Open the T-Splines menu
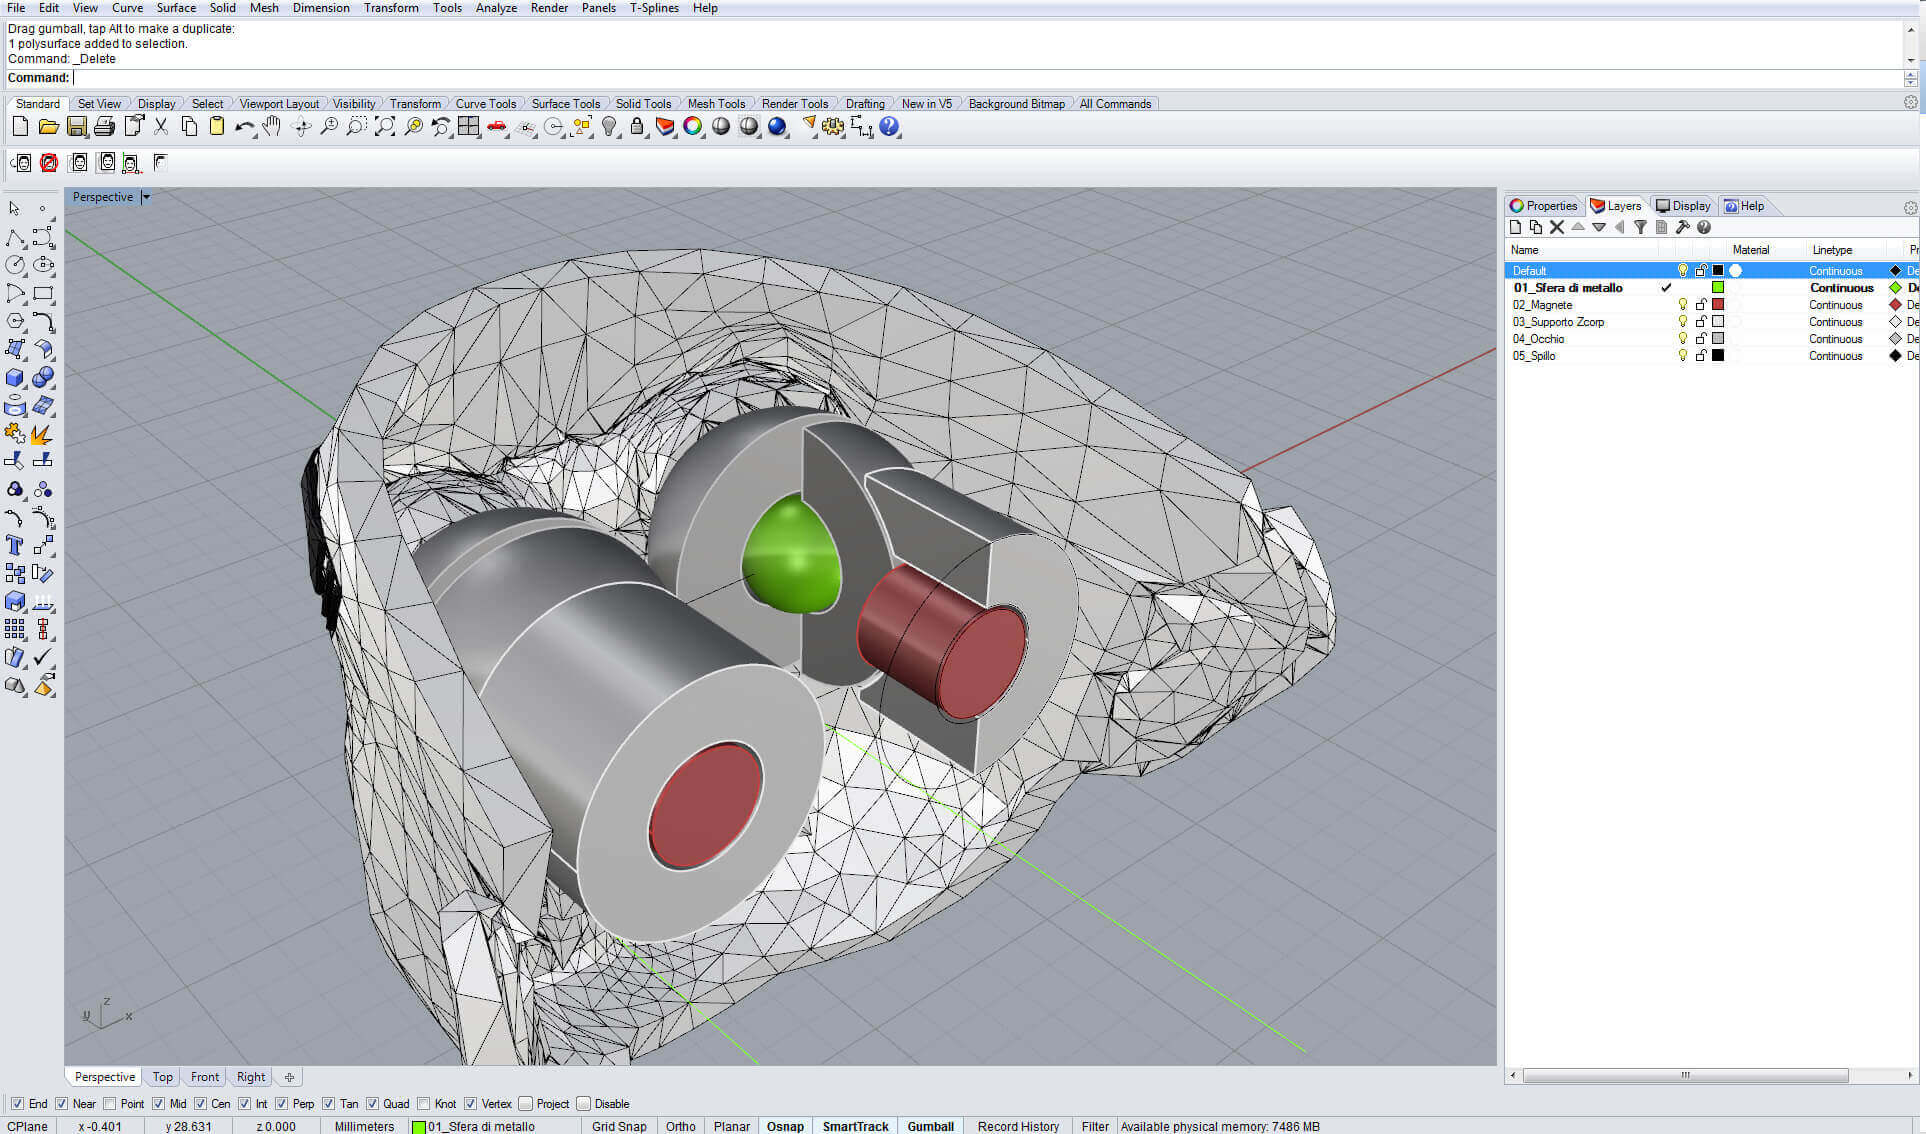 pos(654,8)
